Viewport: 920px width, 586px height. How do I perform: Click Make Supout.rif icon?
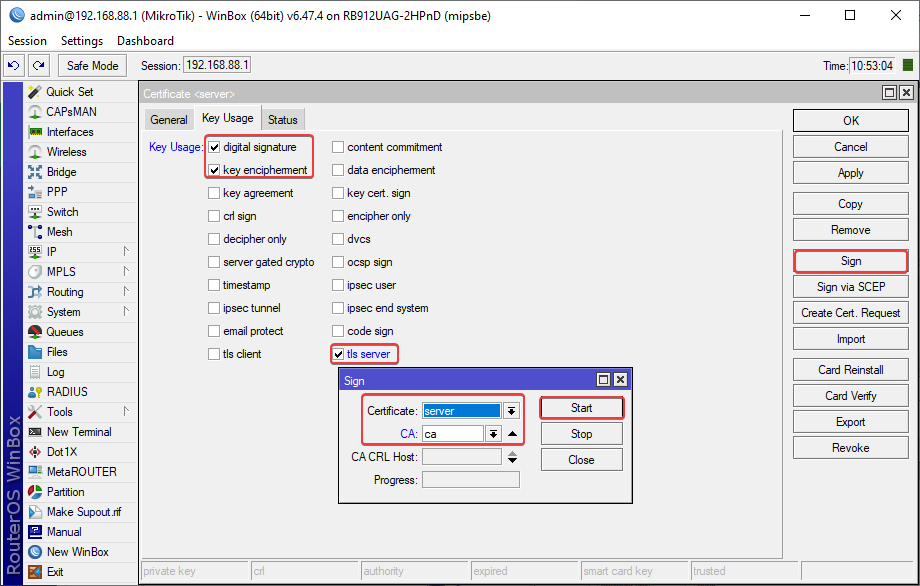35,512
